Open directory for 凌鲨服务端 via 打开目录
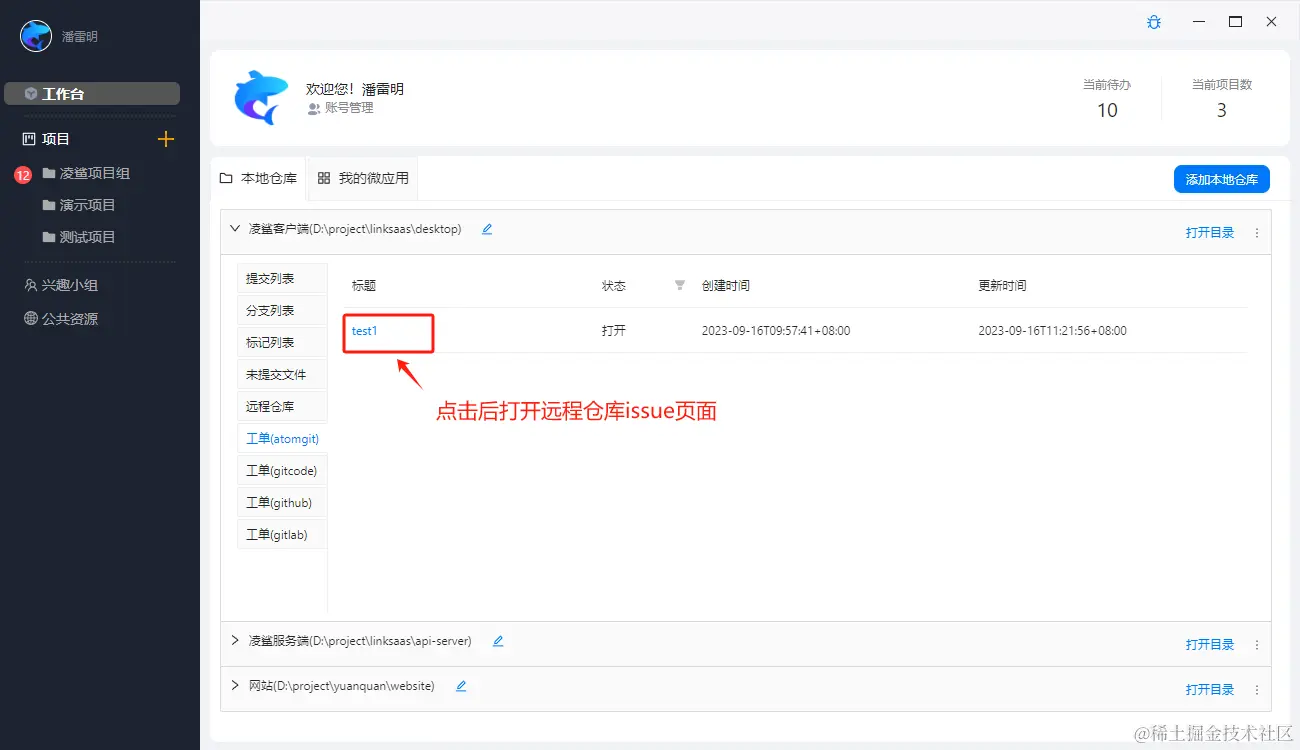Image resolution: width=1300 pixels, height=750 pixels. point(1210,645)
